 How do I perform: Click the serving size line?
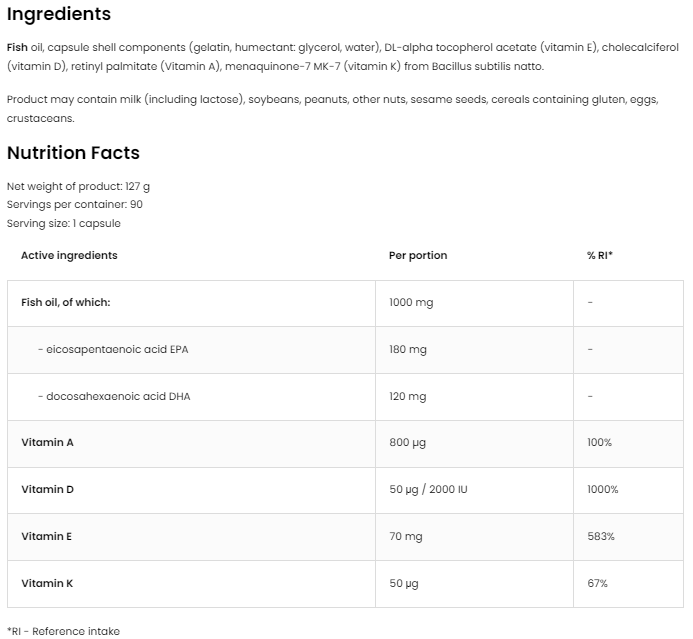pyautogui.click(x=63, y=223)
